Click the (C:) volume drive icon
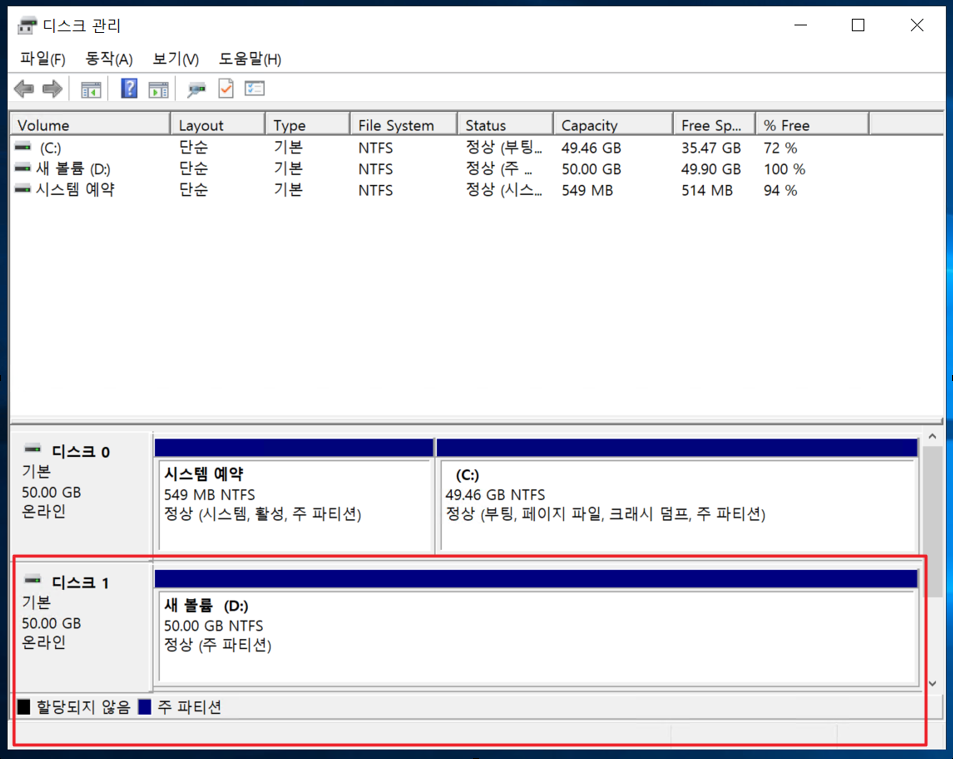The image size is (953, 759). [23, 147]
